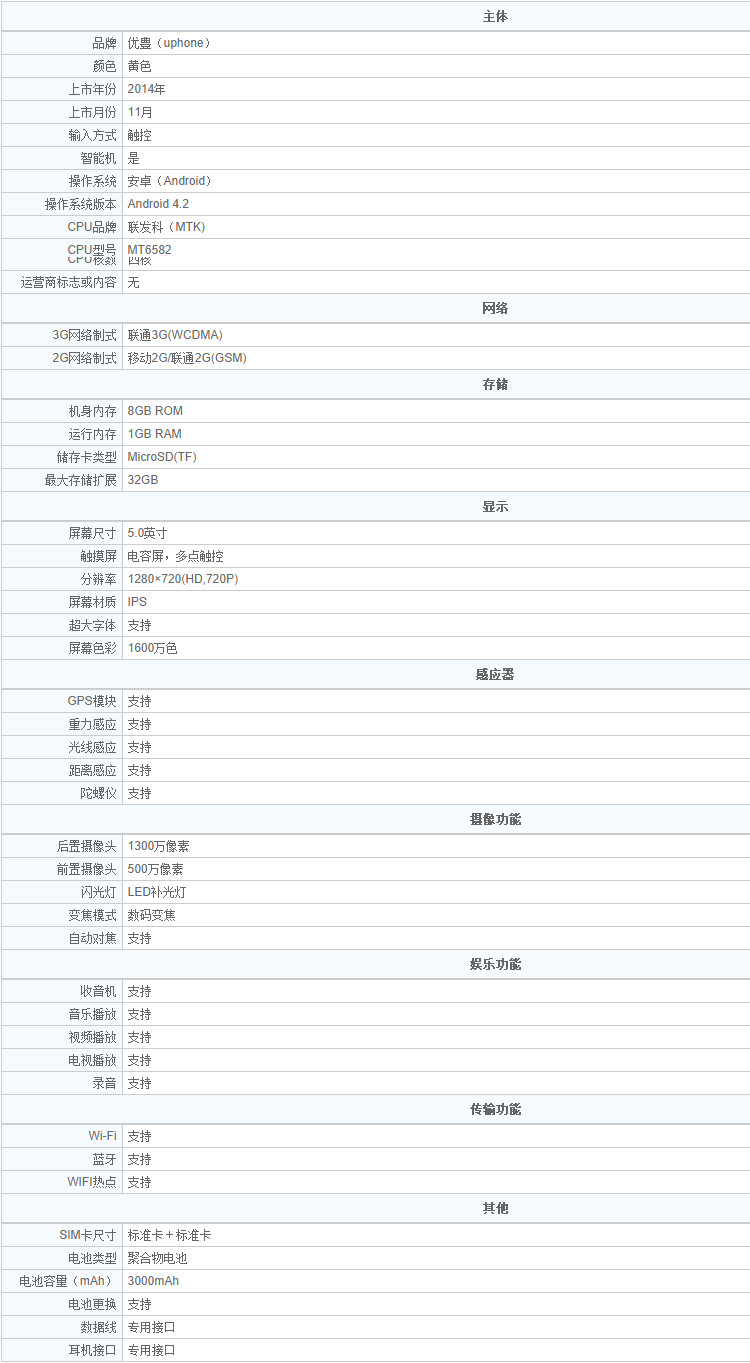Select the battery capacity '3000mAh'
Screen dimensions: 750x1363
[x=154, y=1281]
